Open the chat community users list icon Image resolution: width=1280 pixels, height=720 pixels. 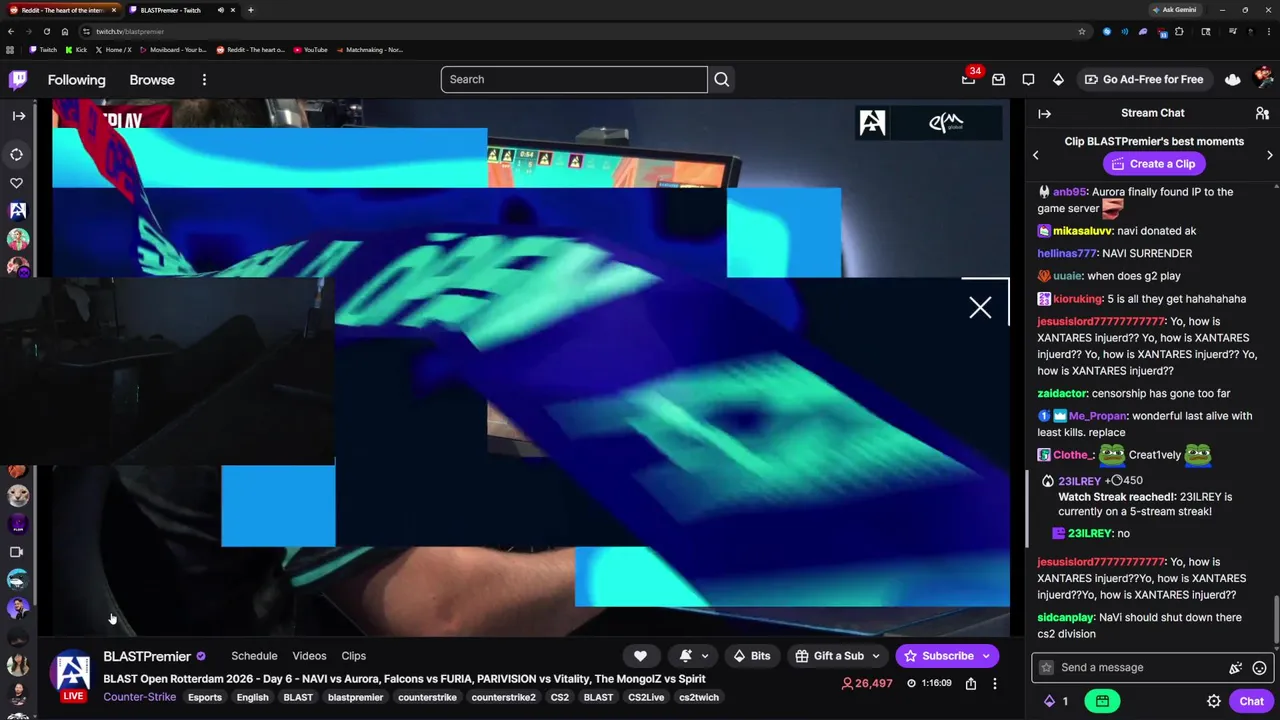[x=1262, y=114]
